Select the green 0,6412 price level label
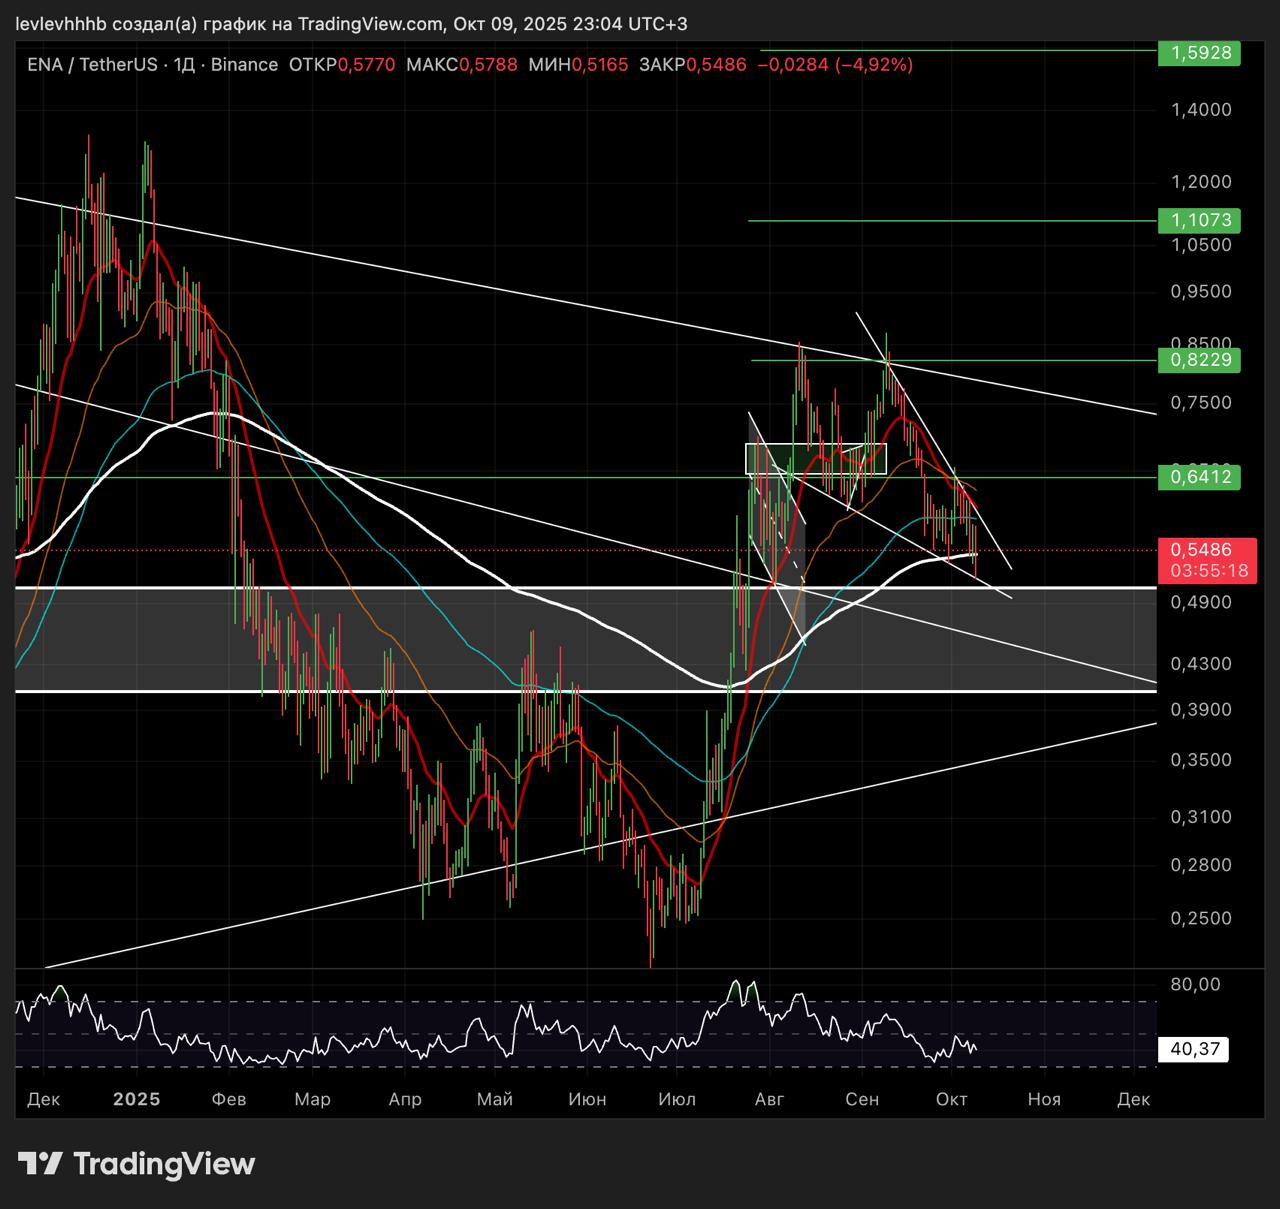 pyautogui.click(x=1199, y=477)
